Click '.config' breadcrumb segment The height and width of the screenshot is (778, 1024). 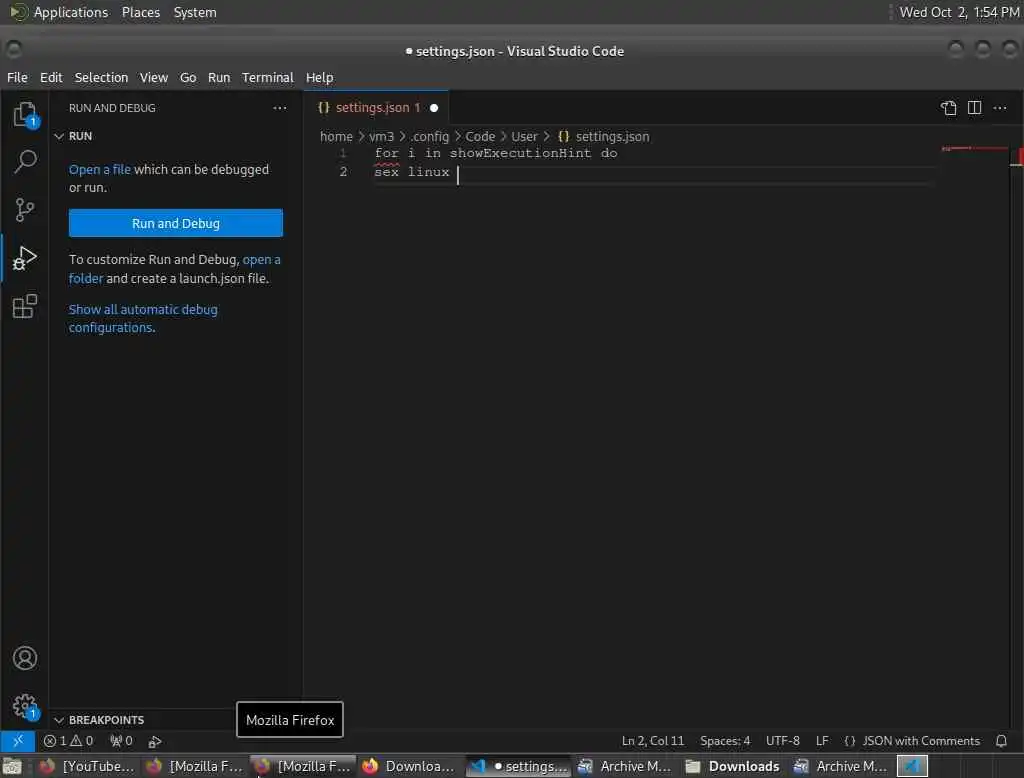(x=430, y=137)
